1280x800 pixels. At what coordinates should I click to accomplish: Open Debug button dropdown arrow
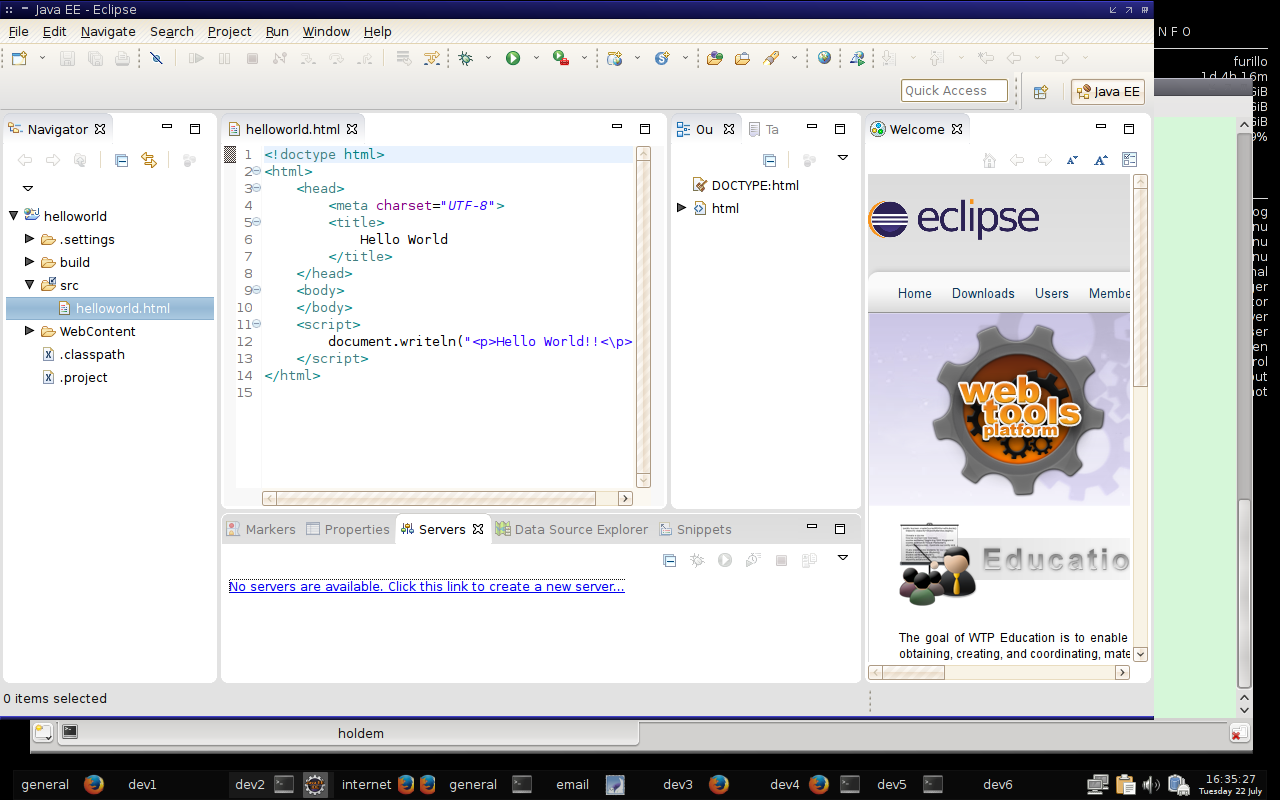click(x=488, y=58)
